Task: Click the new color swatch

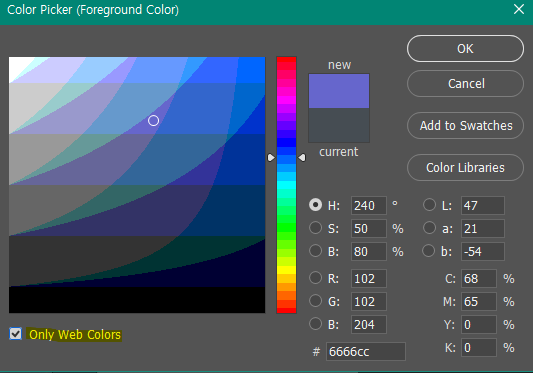Action: coord(339,91)
